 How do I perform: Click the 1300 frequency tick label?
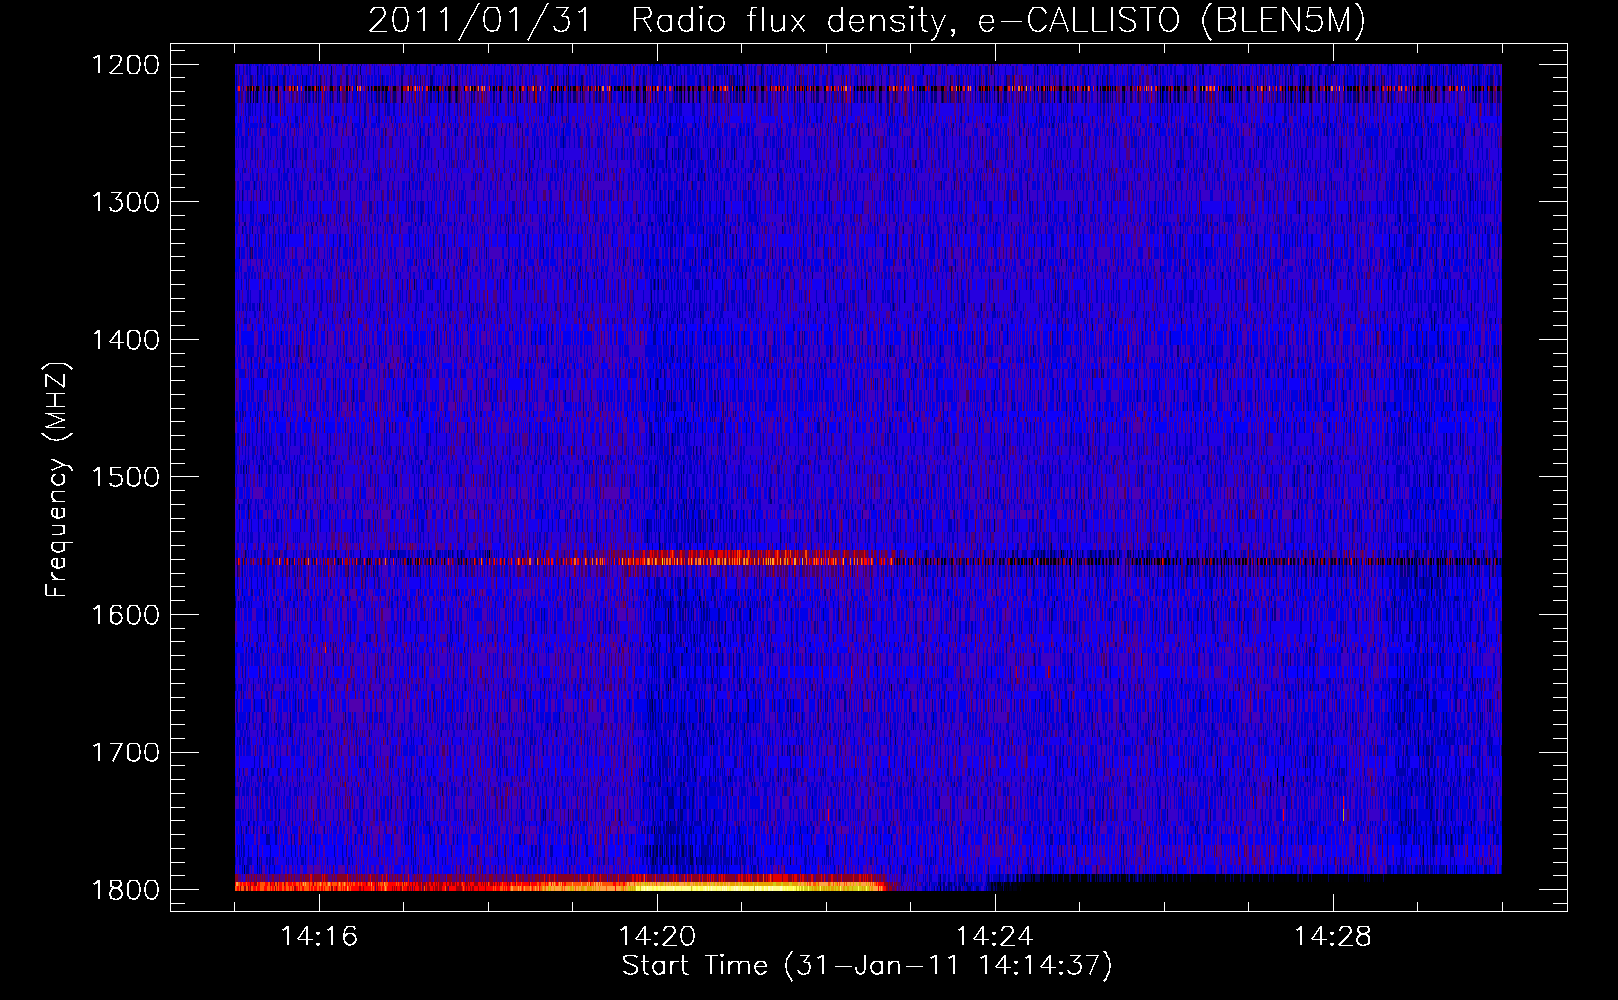(x=126, y=202)
